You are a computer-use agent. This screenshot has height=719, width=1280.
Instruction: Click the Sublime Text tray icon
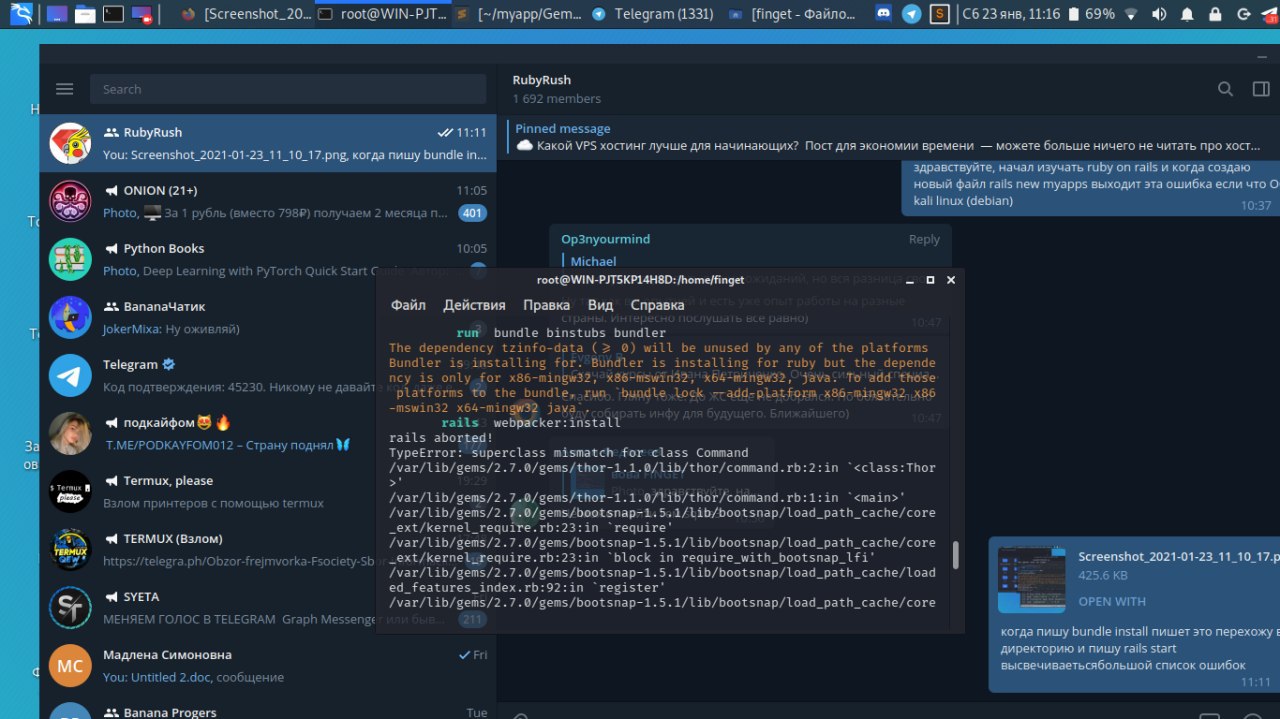coord(939,14)
